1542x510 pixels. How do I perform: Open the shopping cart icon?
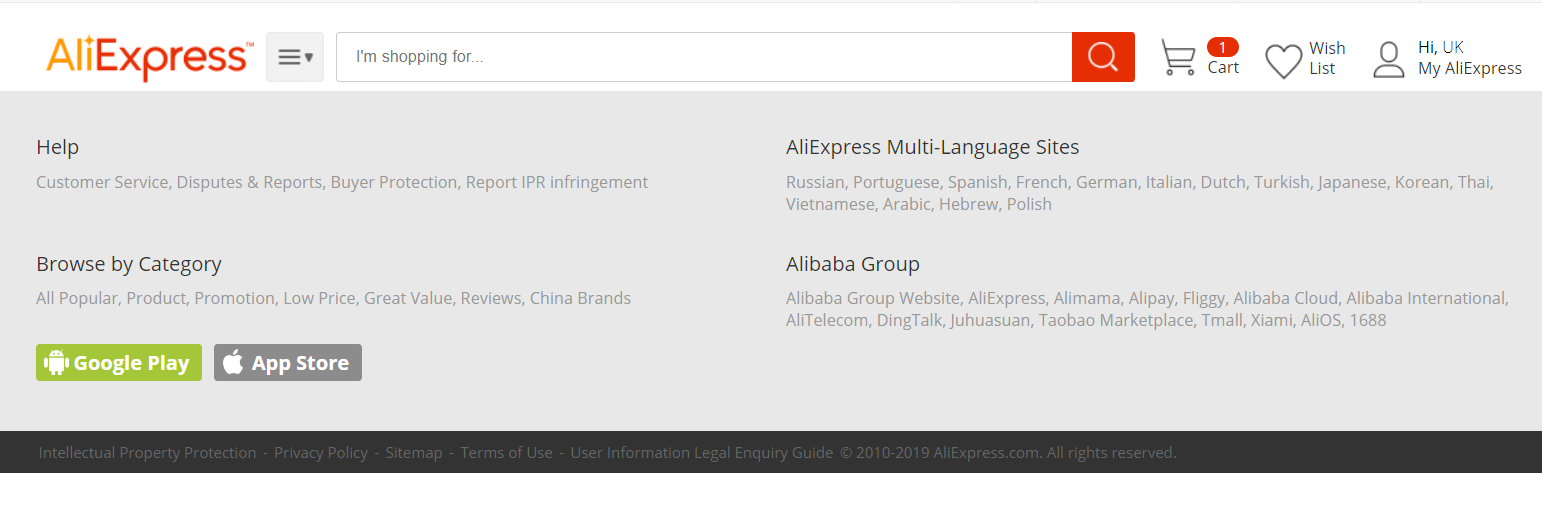pos(1178,58)
